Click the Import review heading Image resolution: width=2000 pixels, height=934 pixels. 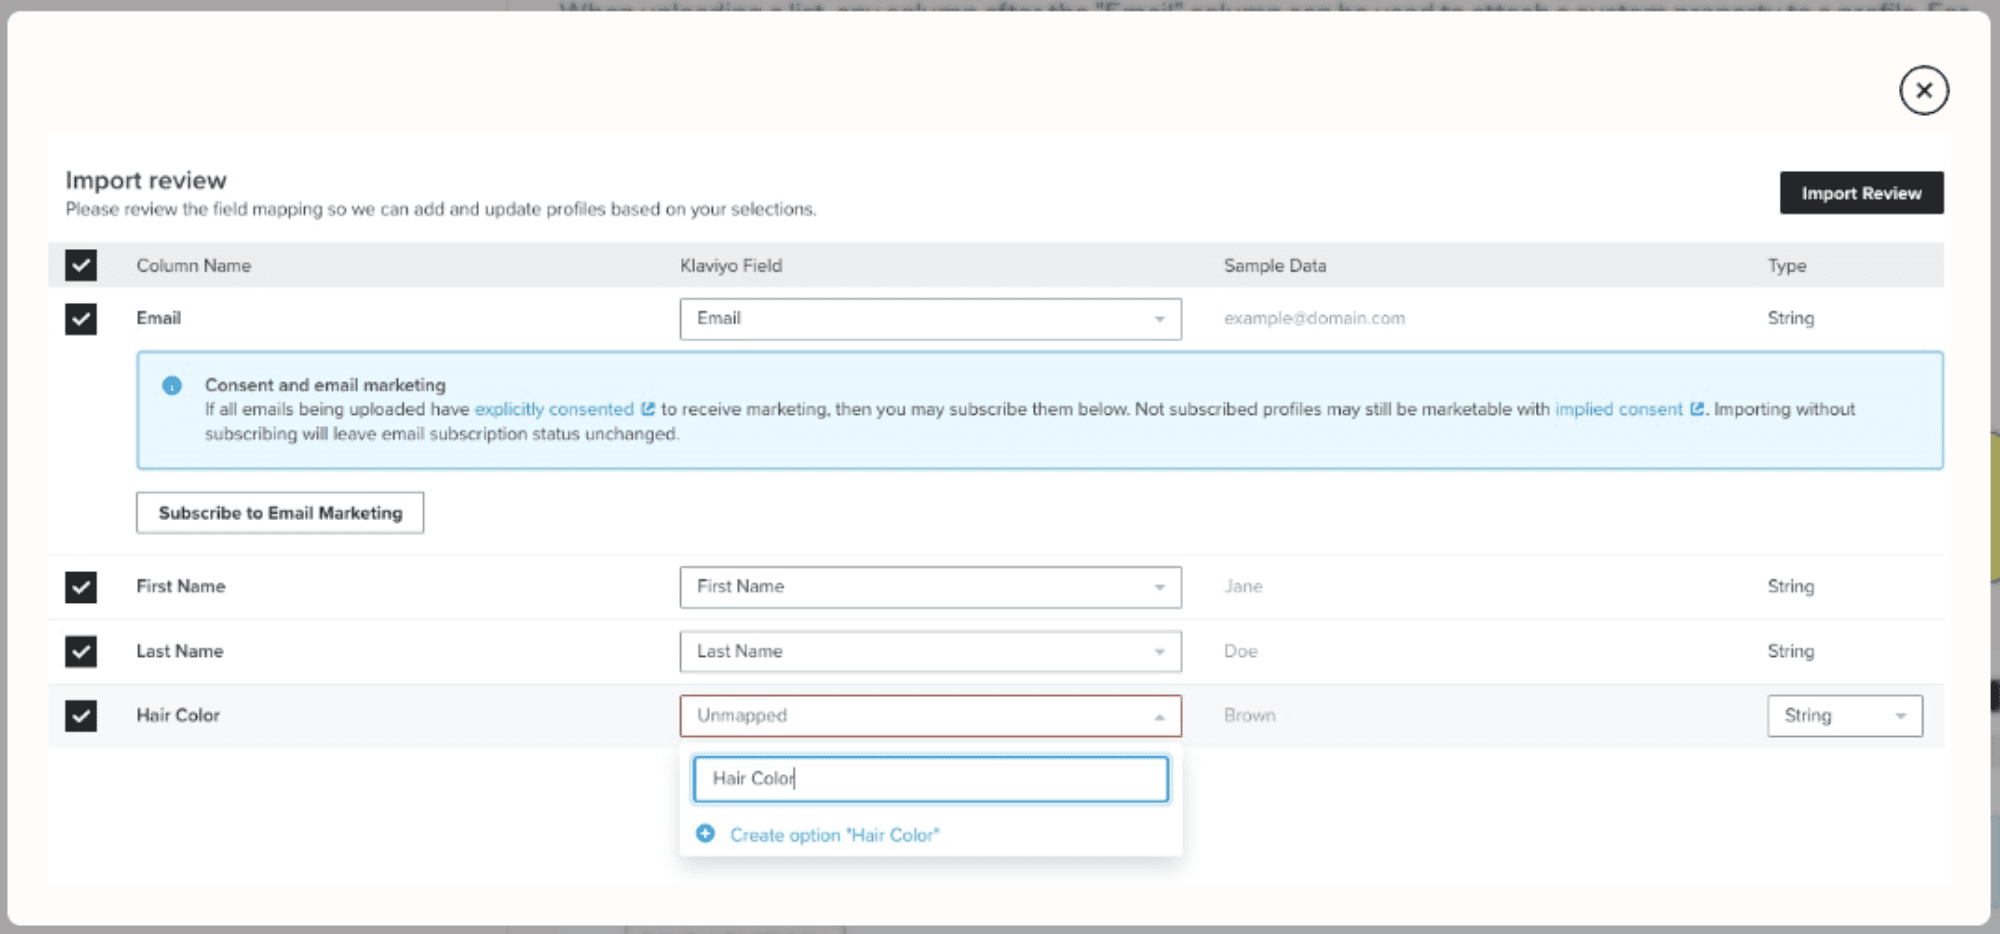(146, 180)
